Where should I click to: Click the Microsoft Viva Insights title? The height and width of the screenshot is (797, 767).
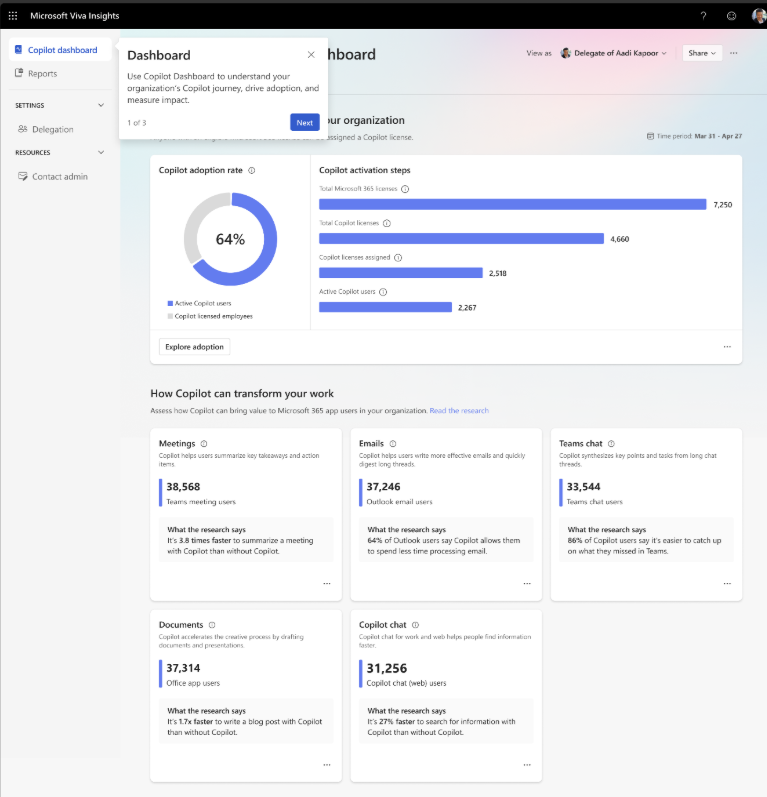pos(75,16)
